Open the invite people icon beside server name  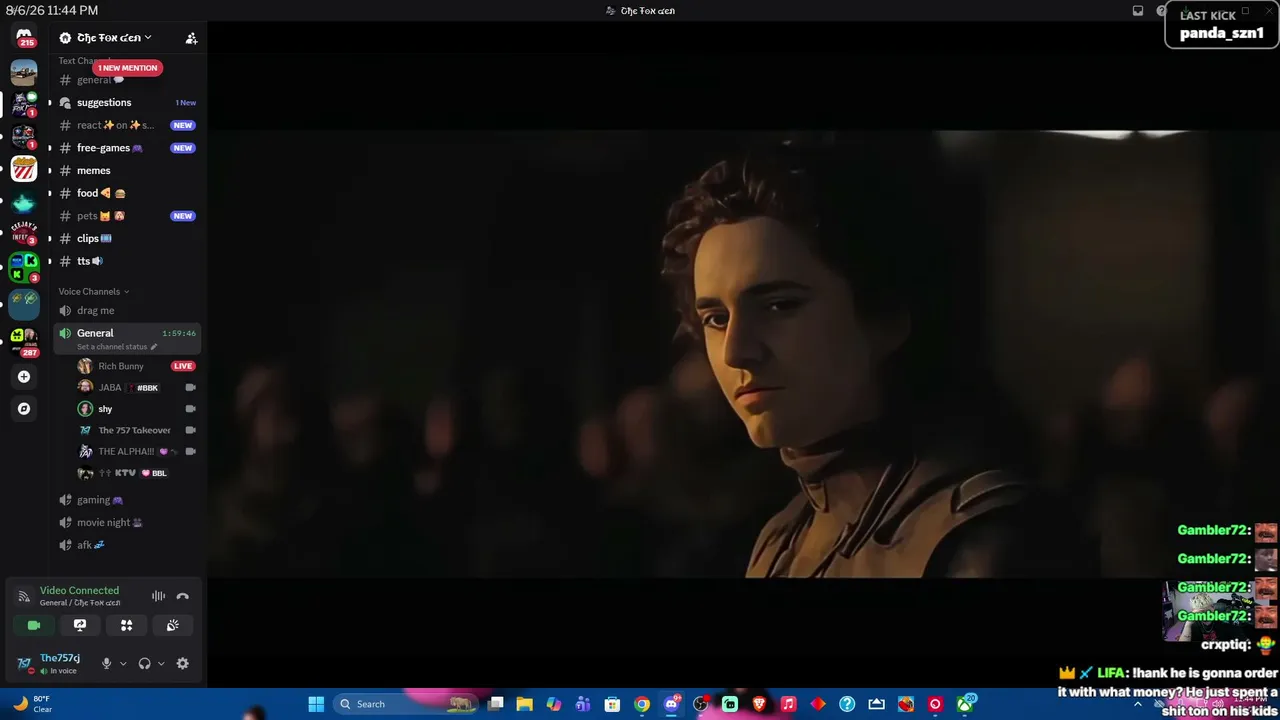pos(191,38)
